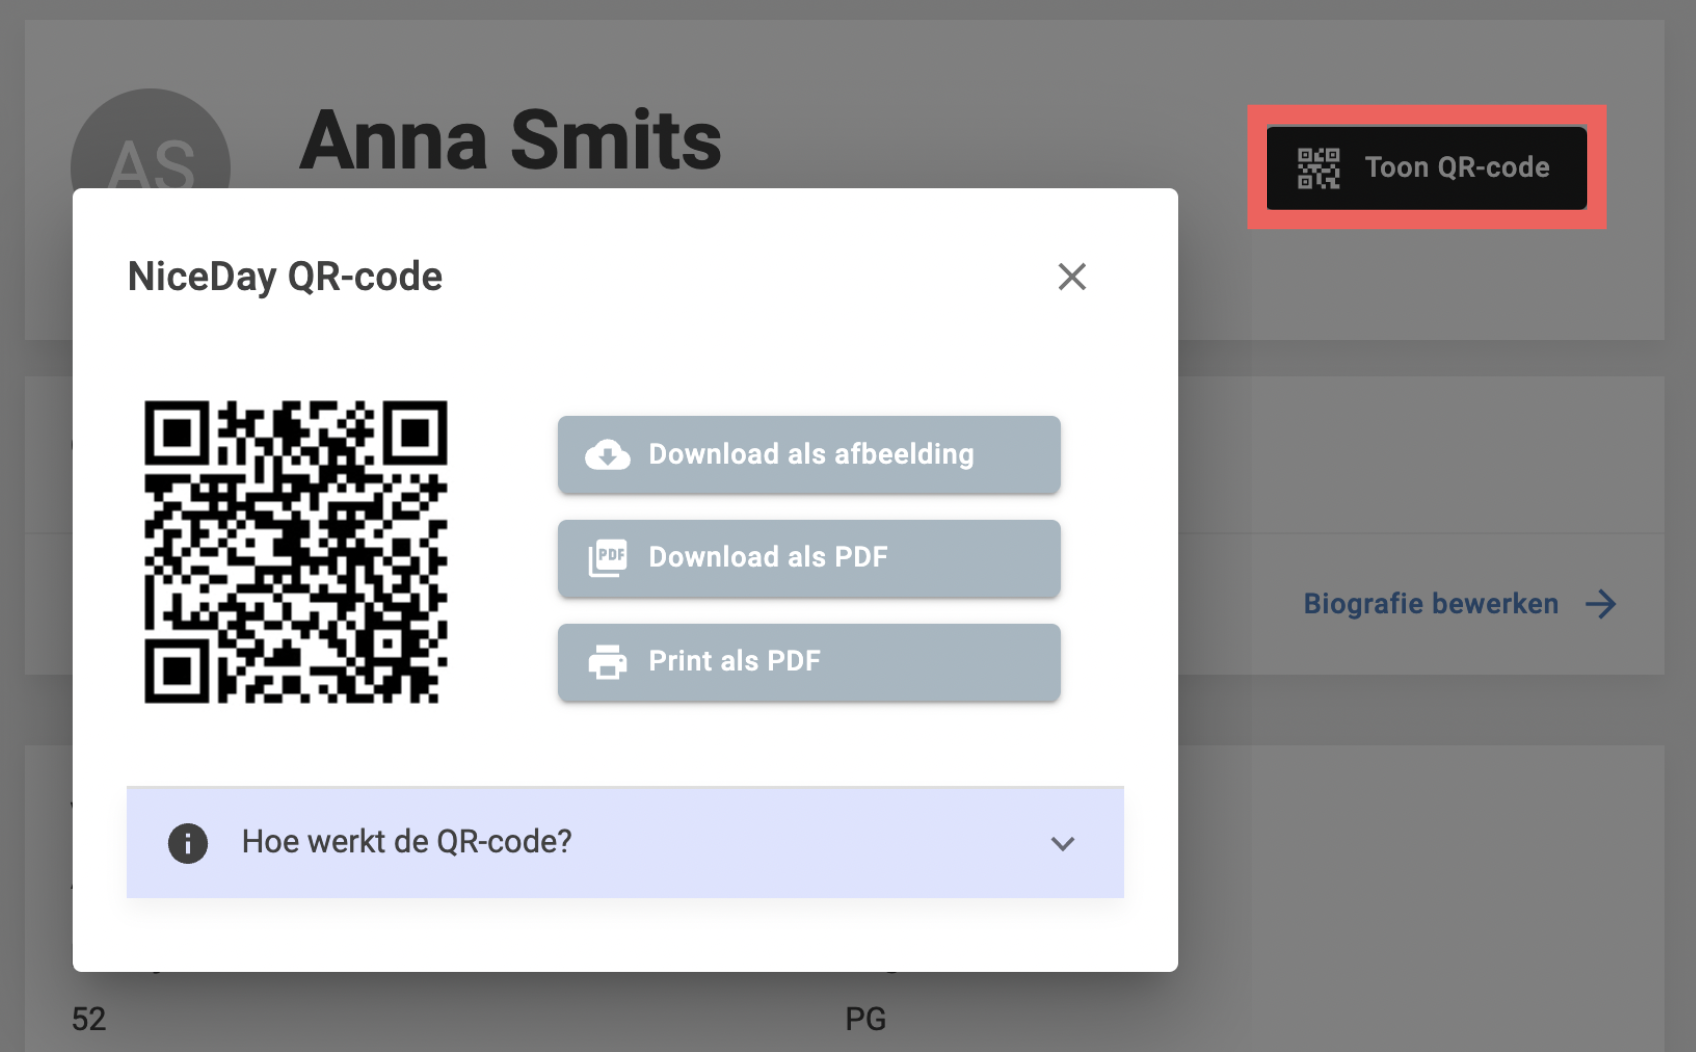Click the PDF file icon

click(x=607, y=558)
